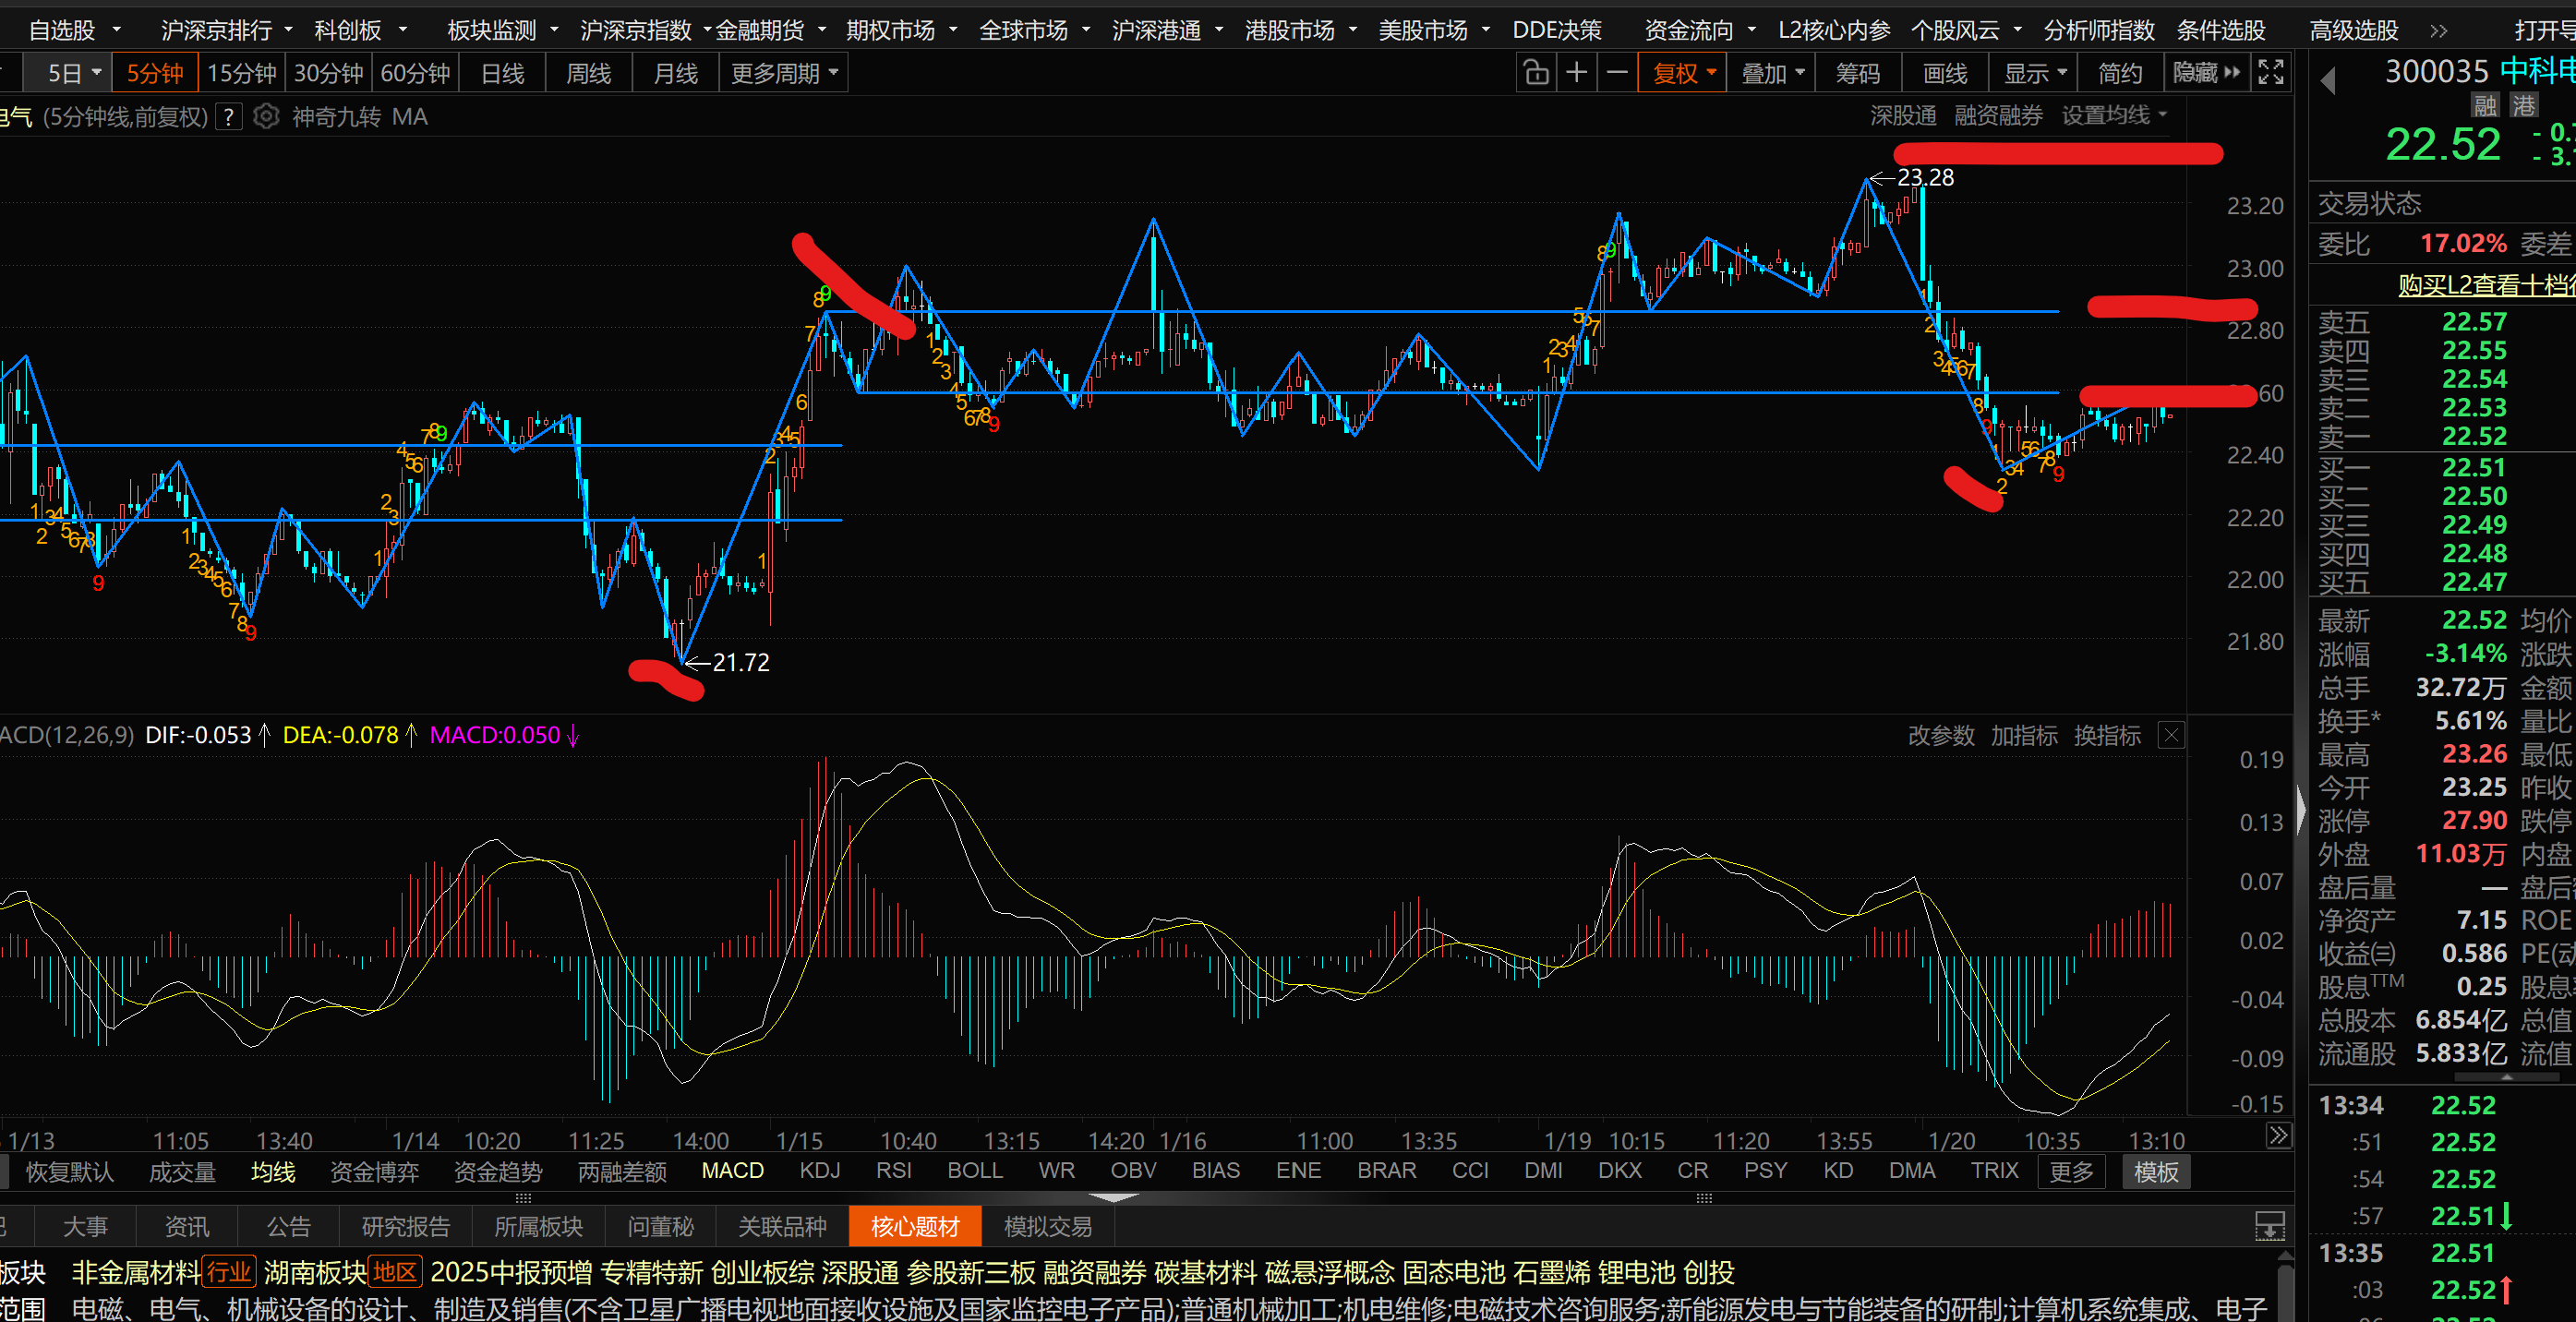2576x1322 pixels.
Task: Click the question mark help icon
Action: click(x=229, y=117)
